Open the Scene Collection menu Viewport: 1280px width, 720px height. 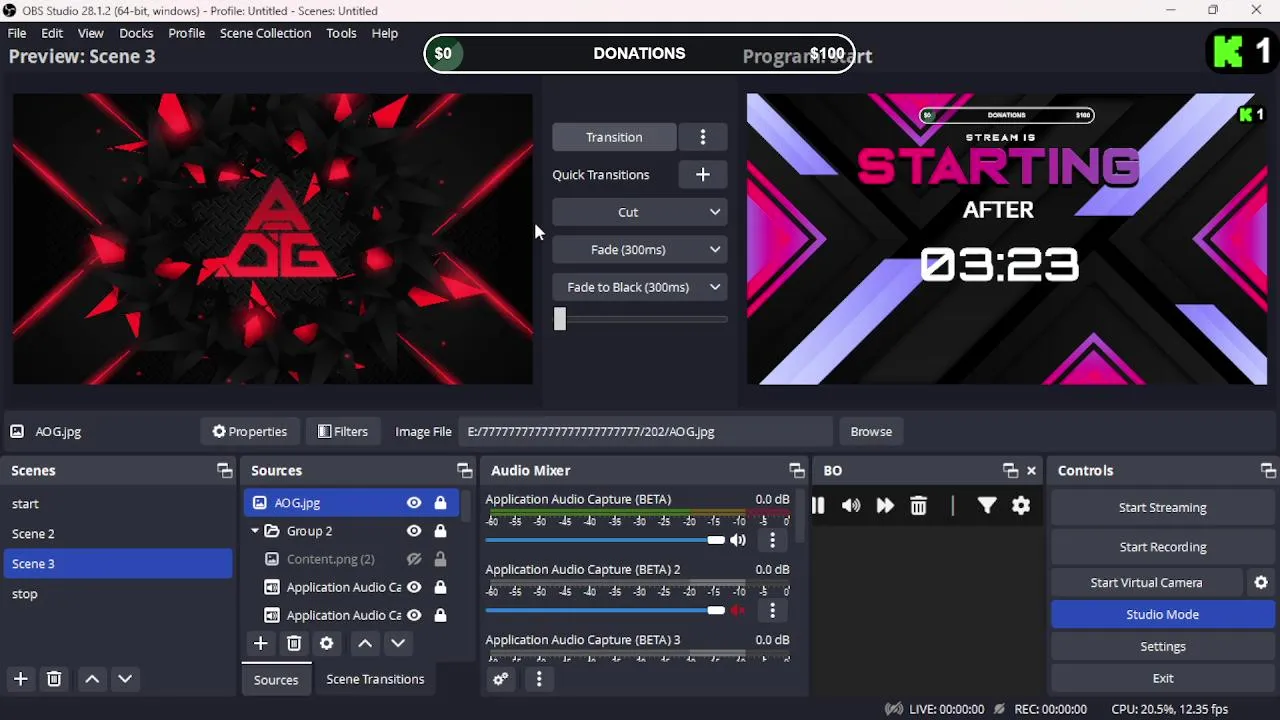pos(266,33)
